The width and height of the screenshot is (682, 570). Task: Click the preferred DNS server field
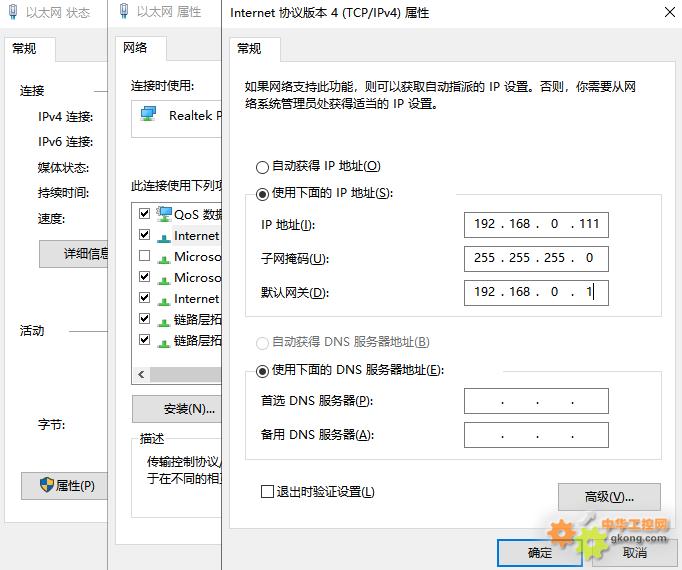tap(536, 401)
